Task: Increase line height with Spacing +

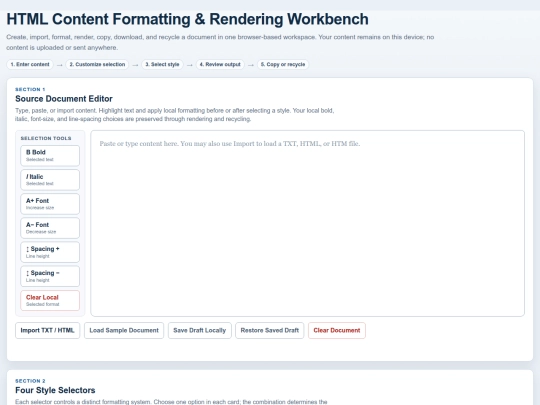Action: tap(50, 252)
